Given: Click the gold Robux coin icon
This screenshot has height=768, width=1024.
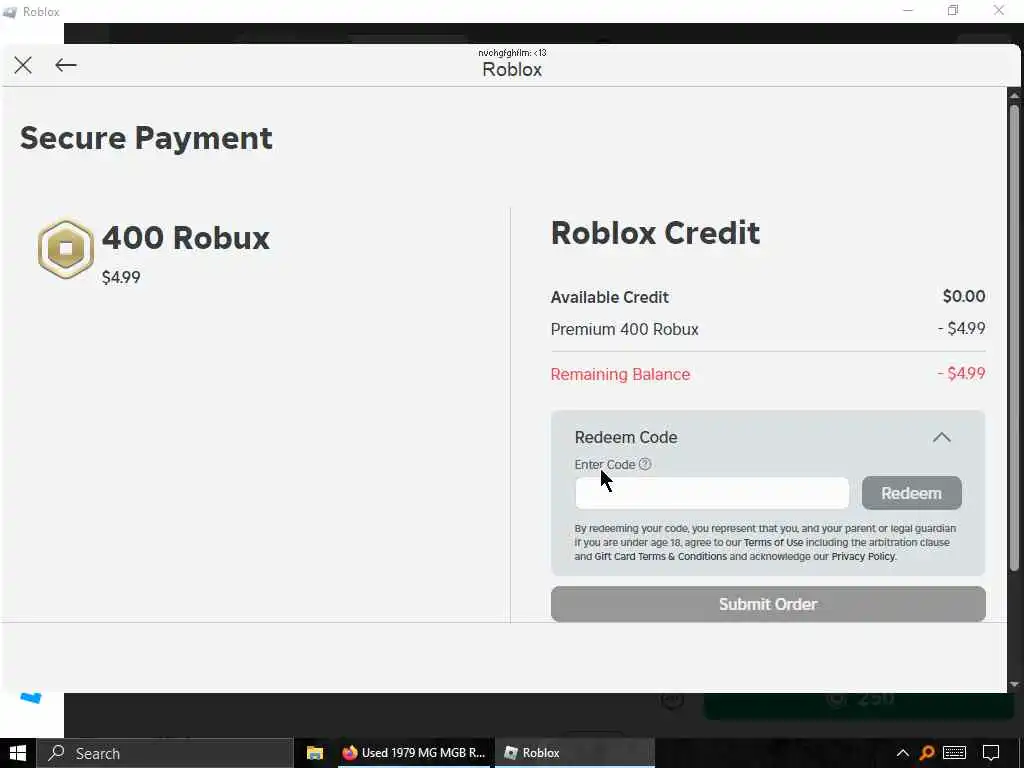Looking at the screenshot, I should (65, 249).
